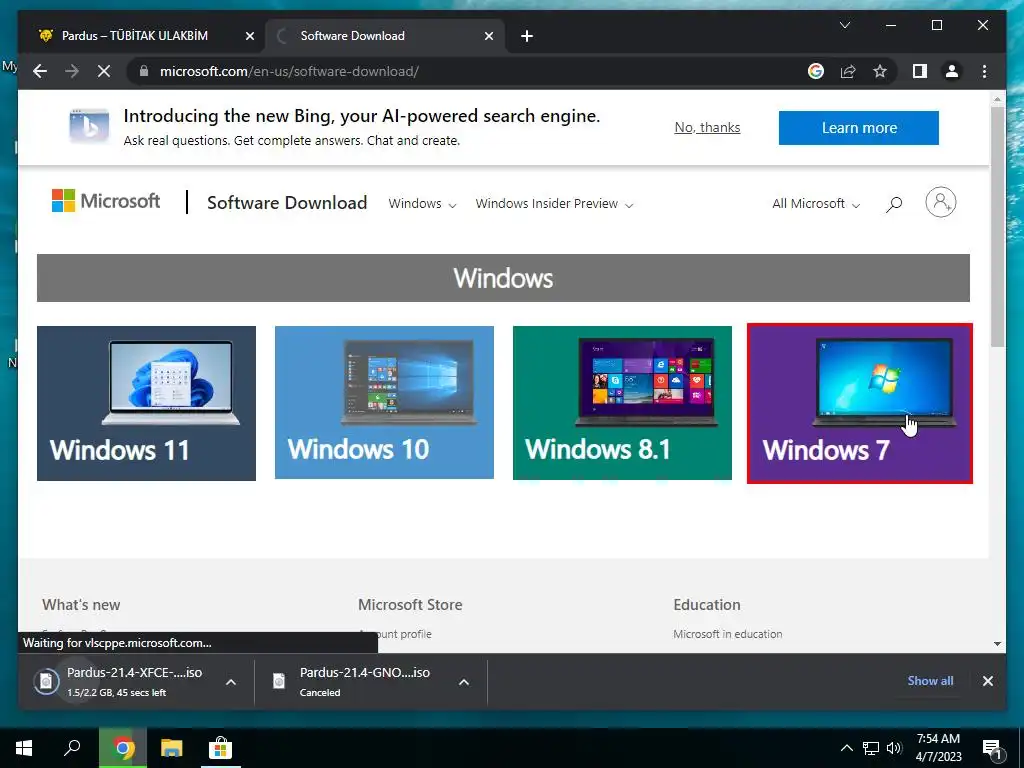
Task: Expand the All Microsoft dropdown
Action: point(816,204)
